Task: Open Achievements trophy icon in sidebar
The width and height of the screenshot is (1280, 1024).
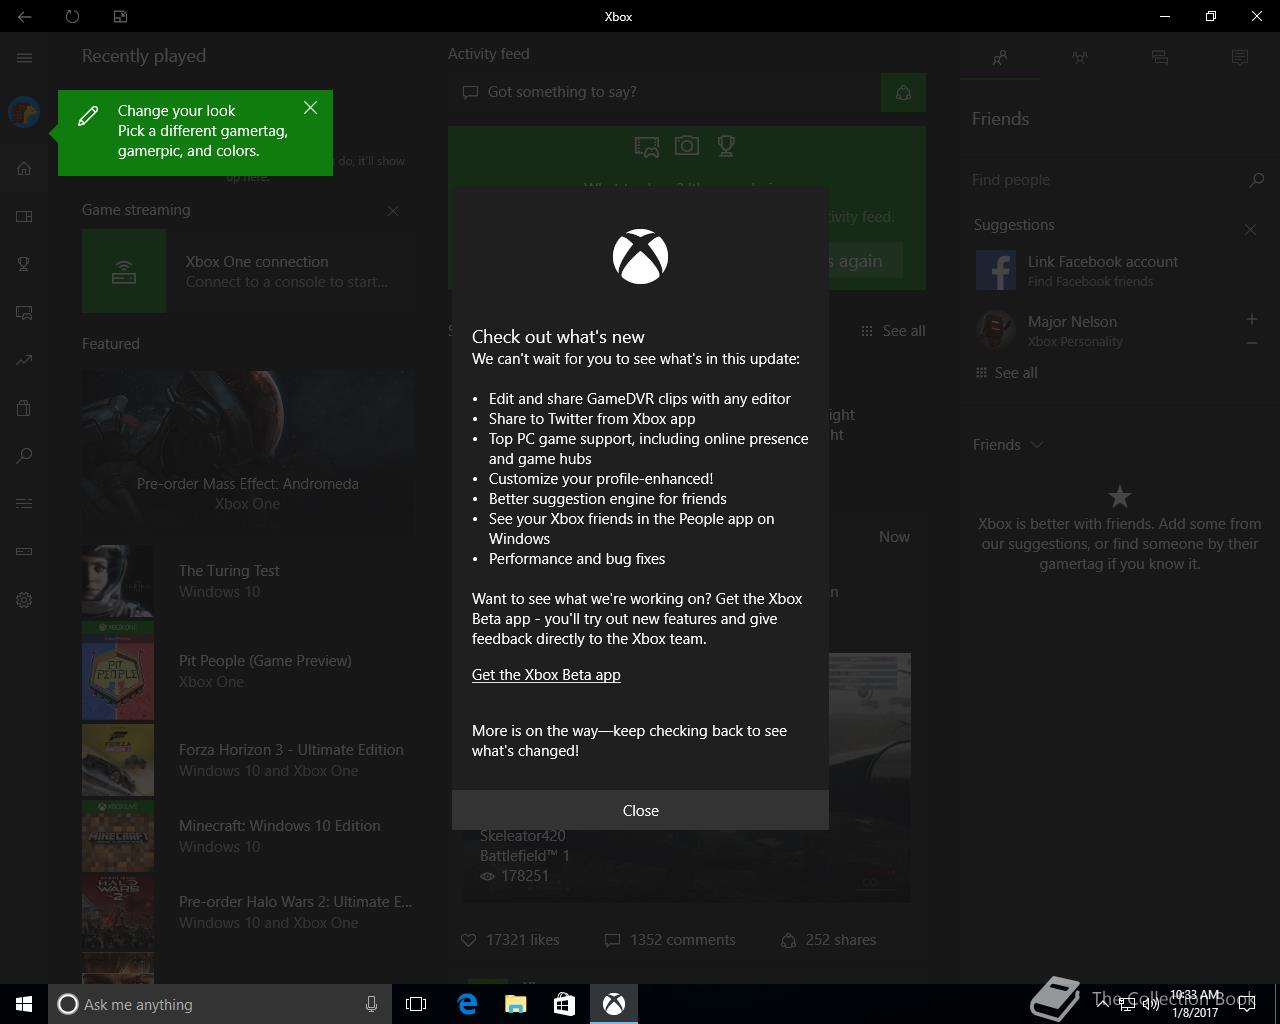Action: 24,264
